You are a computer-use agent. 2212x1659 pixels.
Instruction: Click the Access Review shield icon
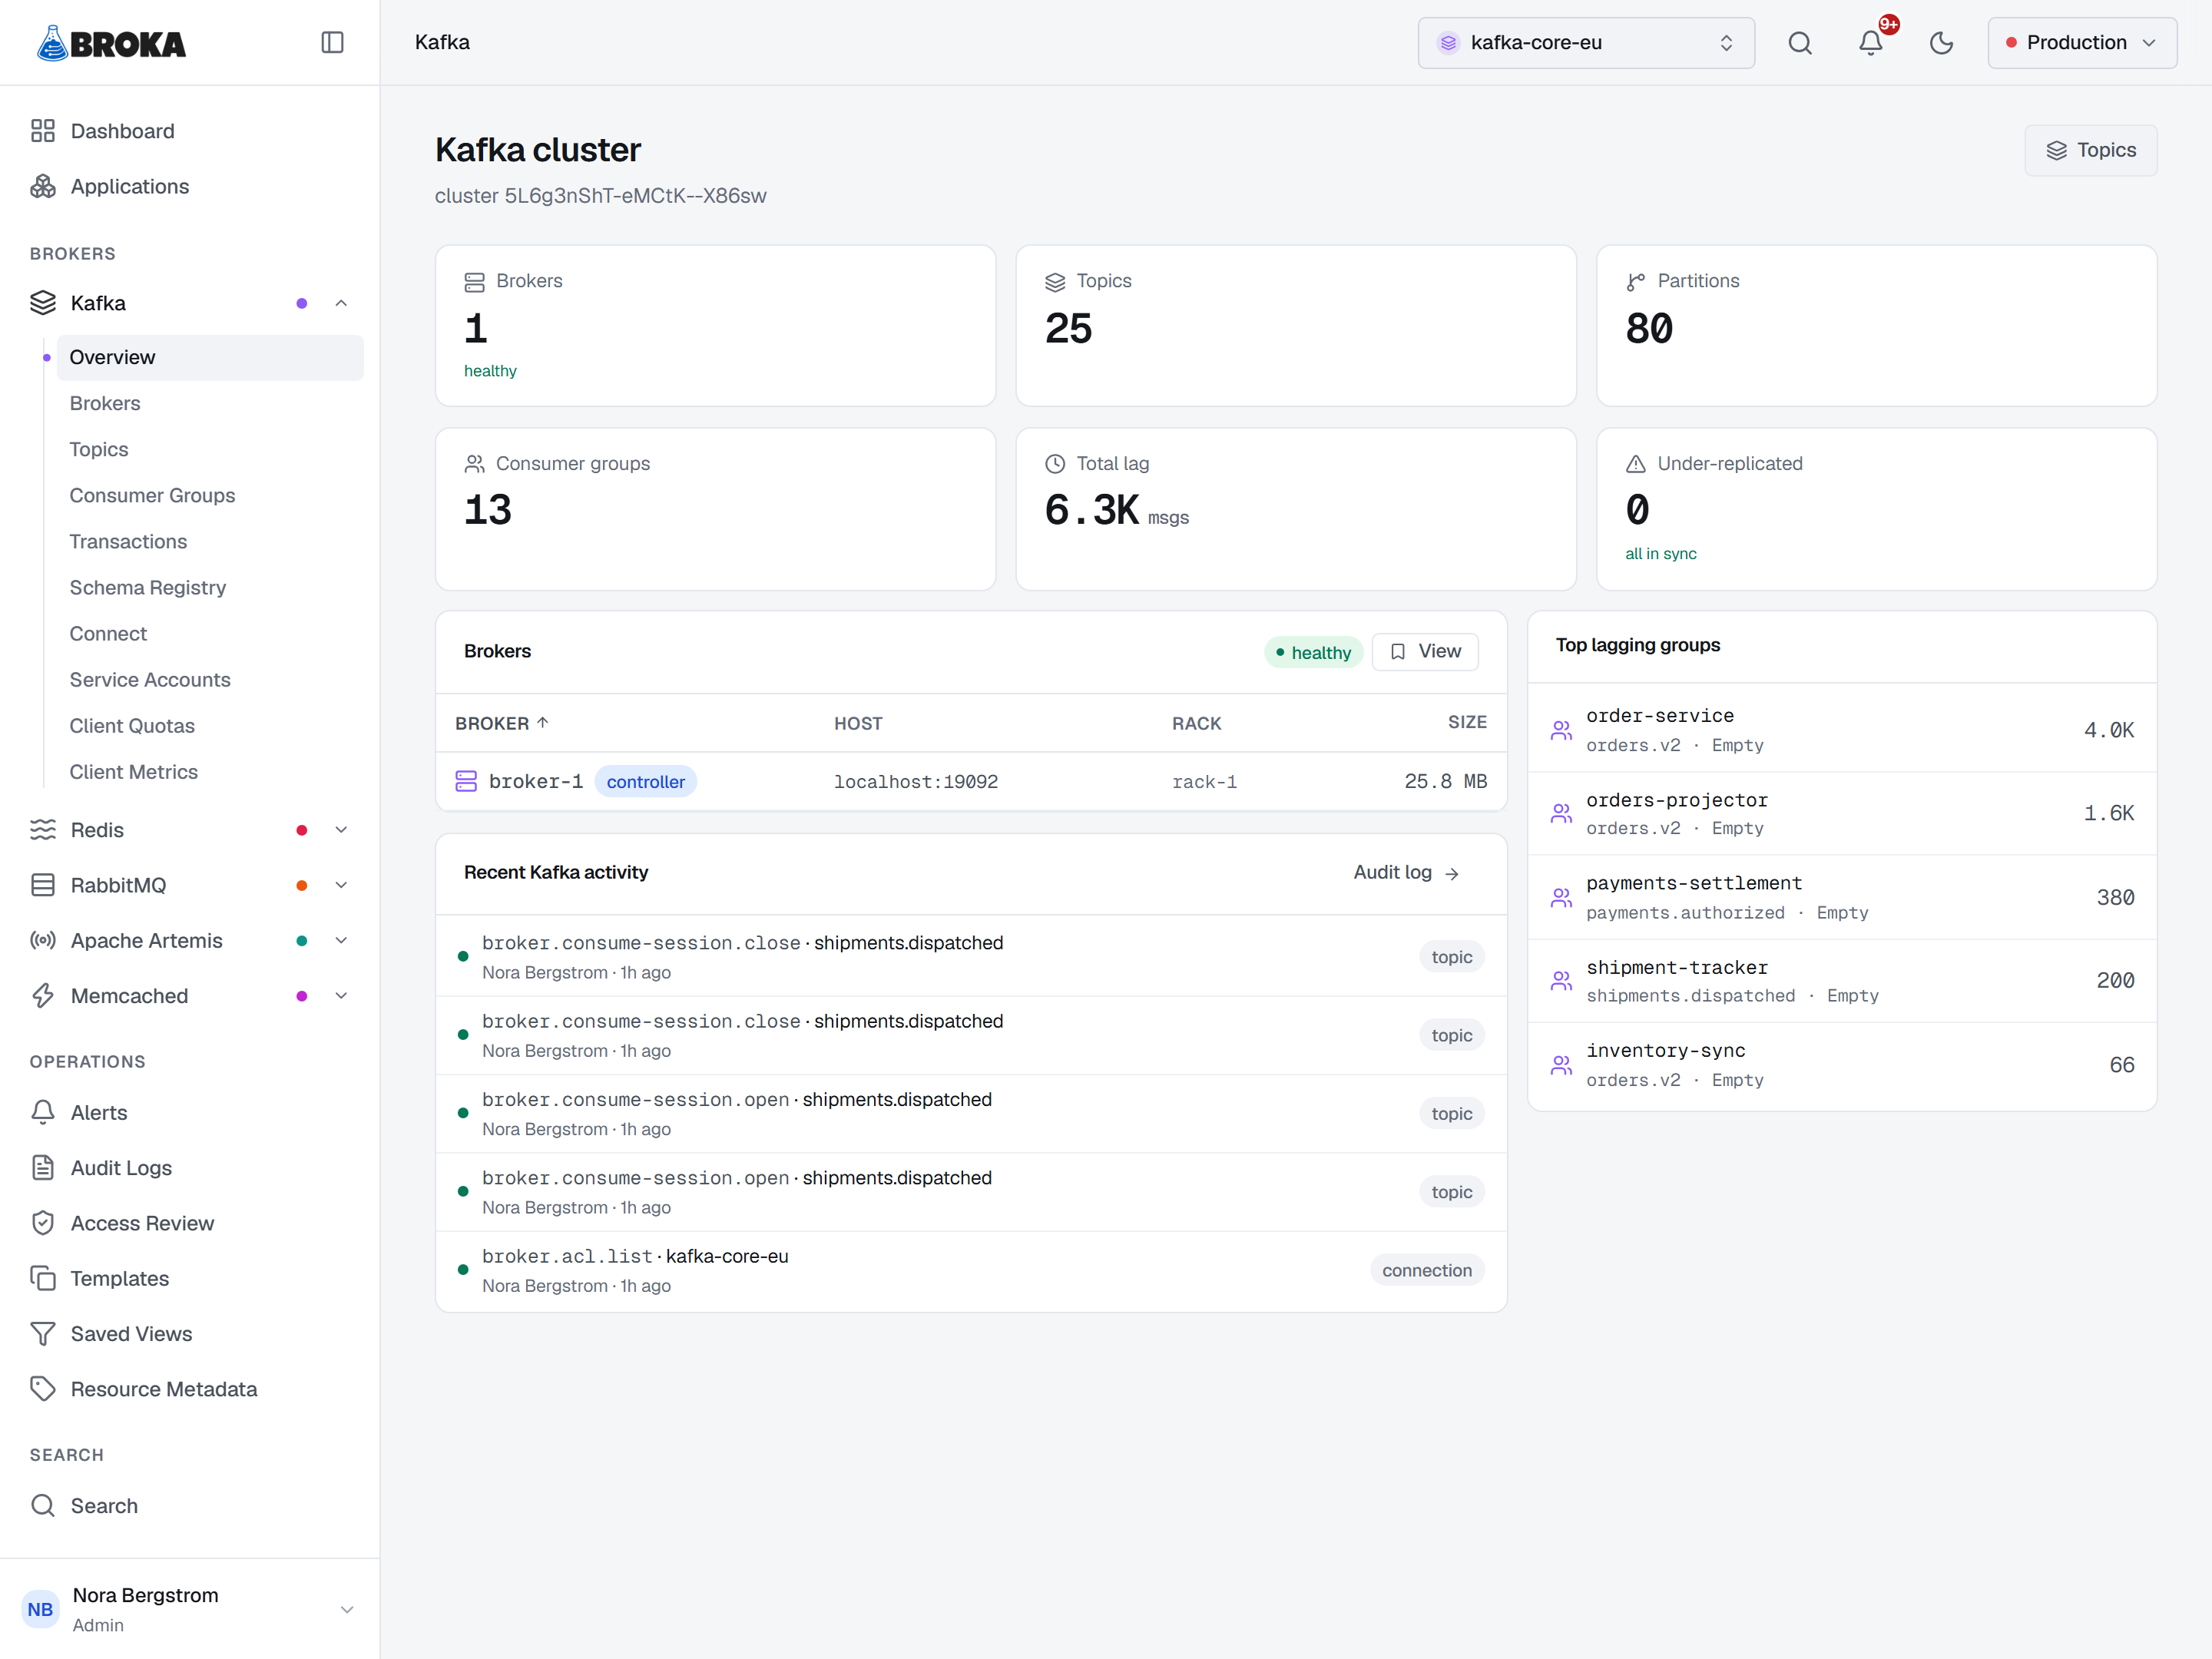(43, 1223)
